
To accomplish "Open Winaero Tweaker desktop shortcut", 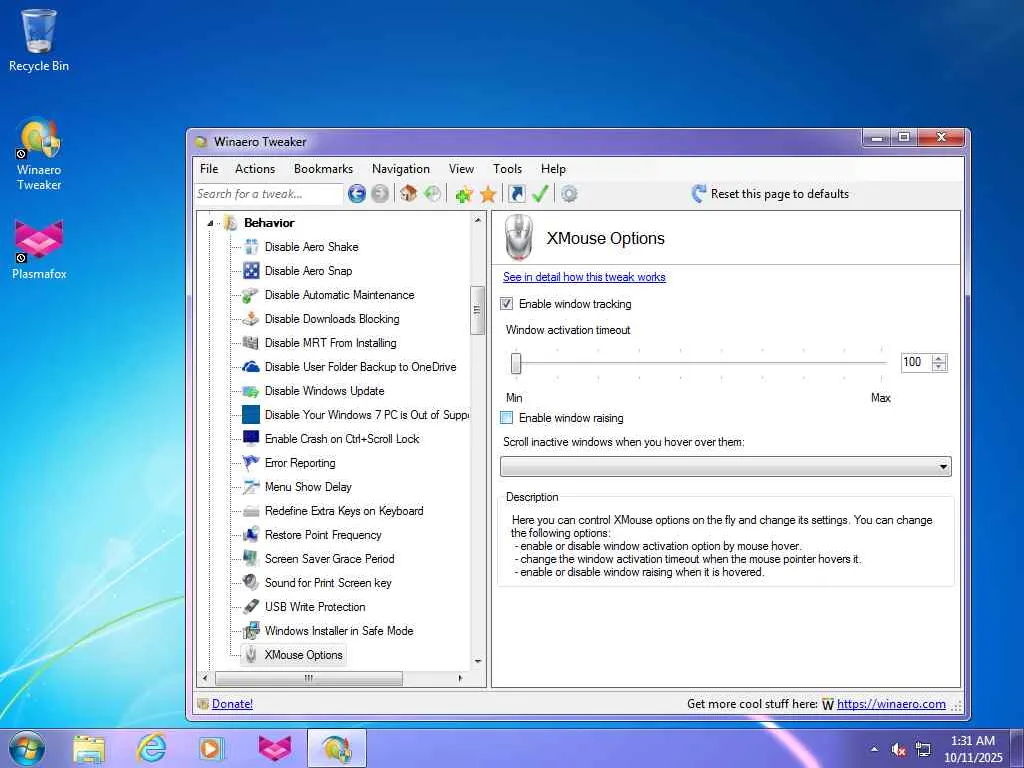I will (39, 155).
